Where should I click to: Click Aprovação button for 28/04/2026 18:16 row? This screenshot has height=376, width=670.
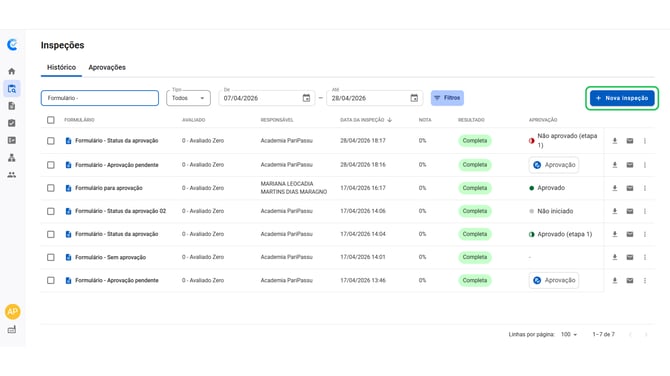(x=554, y=165)
